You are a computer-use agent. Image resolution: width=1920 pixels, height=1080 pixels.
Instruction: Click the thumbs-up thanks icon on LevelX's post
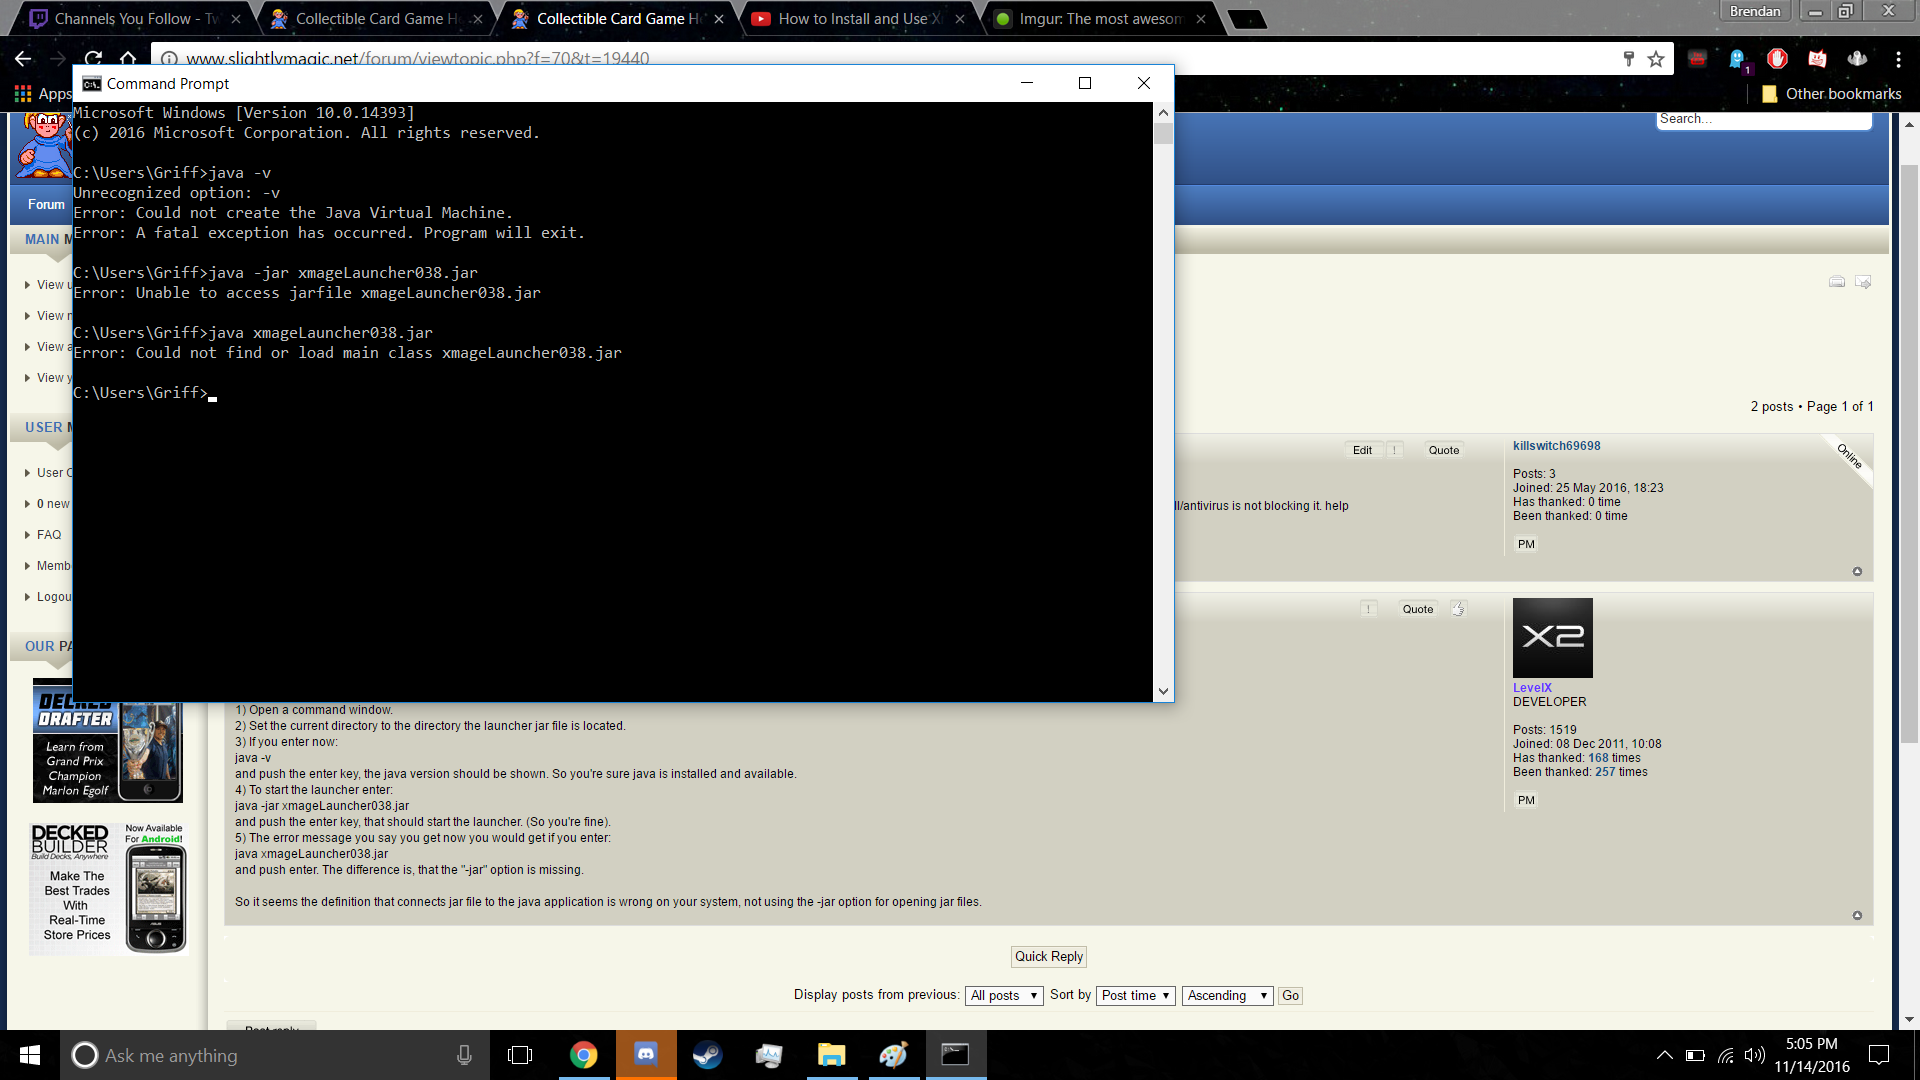tap(1458, 609)
